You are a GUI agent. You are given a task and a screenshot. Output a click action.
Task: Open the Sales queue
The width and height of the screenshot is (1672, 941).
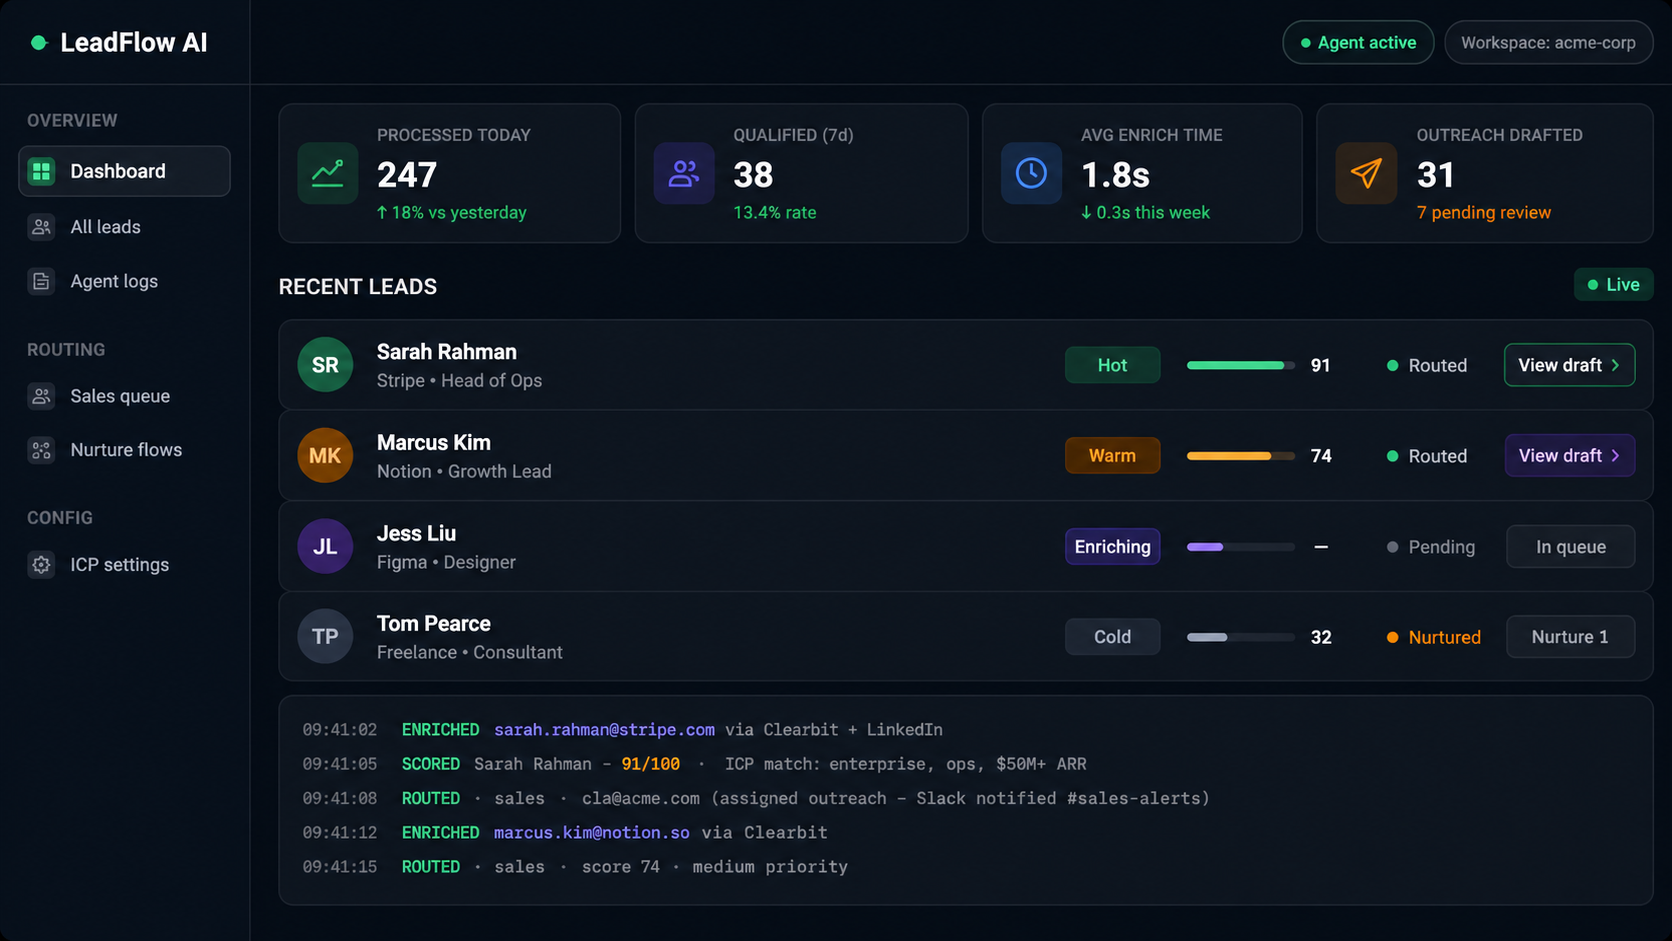[x=124, y=396]
